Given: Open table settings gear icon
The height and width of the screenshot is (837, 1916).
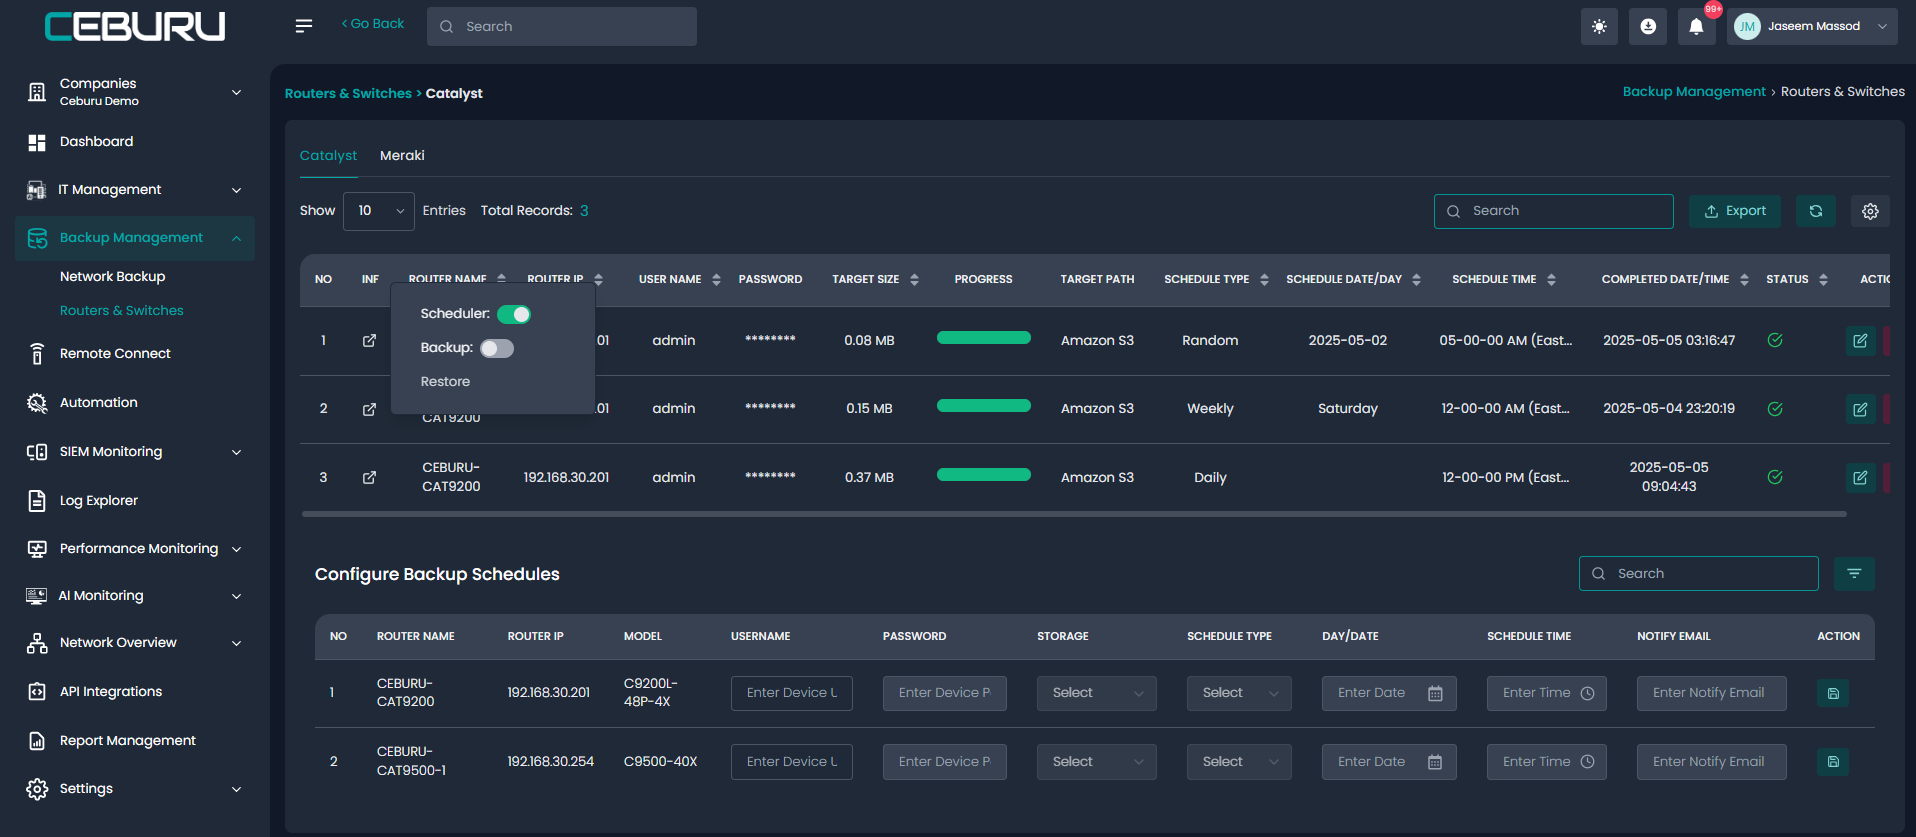Looking at the screenshot, I should (x=1870, y=211).
